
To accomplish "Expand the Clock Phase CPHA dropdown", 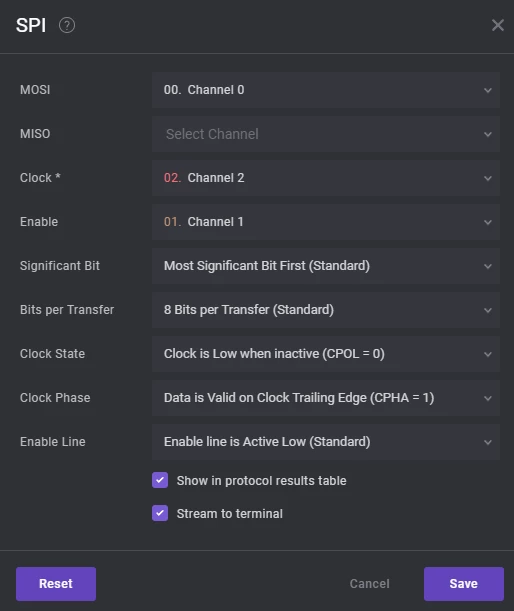I will point(326,398).
